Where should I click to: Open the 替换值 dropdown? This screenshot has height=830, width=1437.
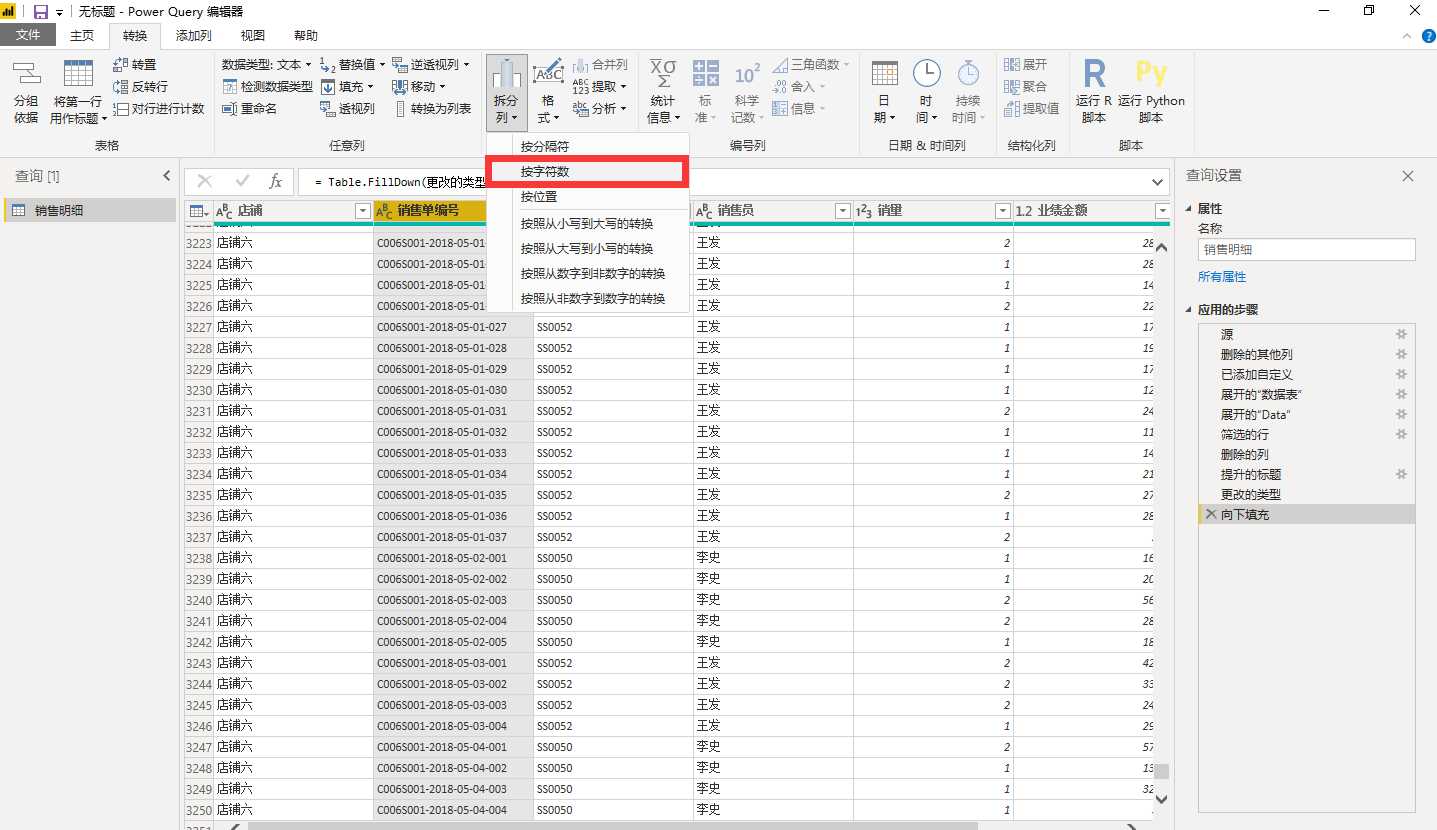coord(352,64)
